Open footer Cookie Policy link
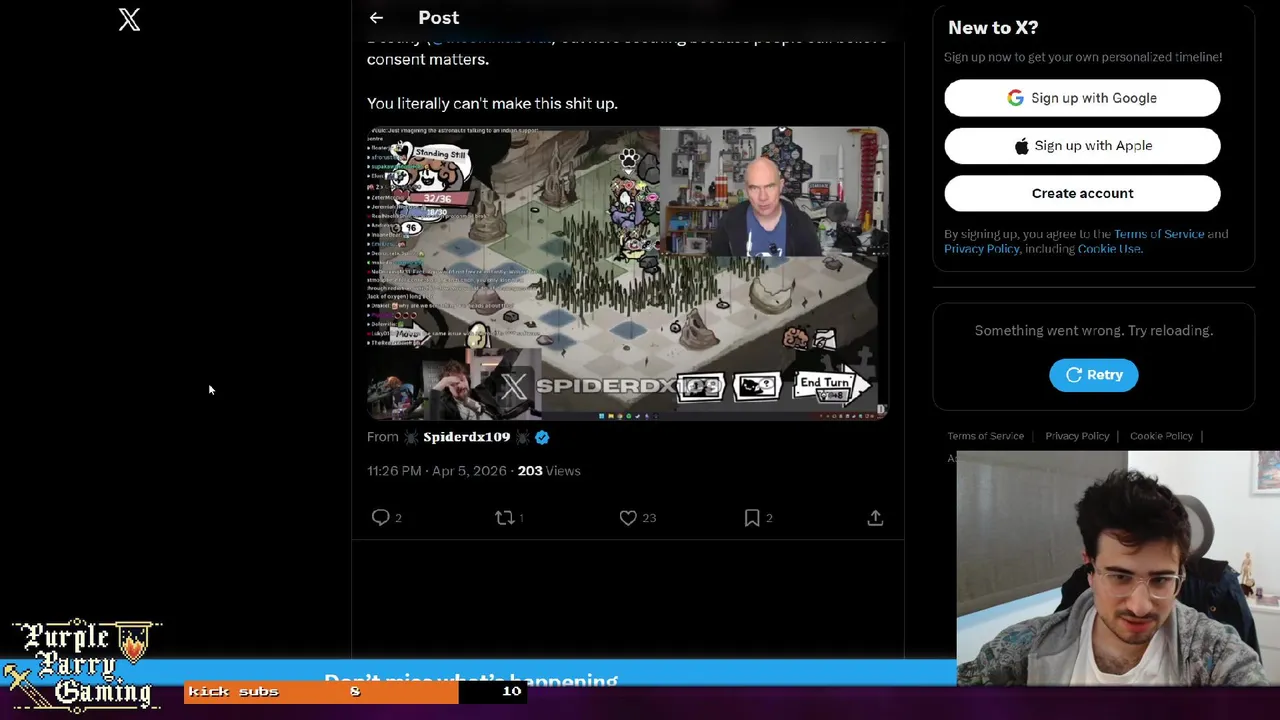 tap(1161, 436)
